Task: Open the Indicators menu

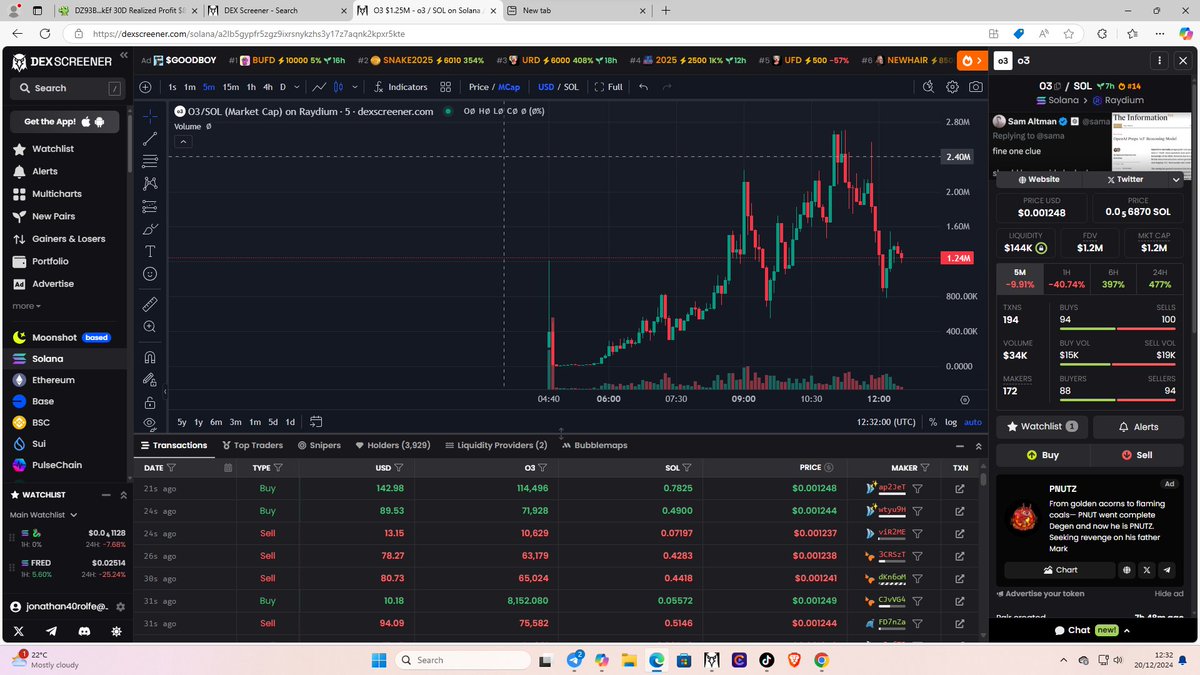Action: click(400, 87)
